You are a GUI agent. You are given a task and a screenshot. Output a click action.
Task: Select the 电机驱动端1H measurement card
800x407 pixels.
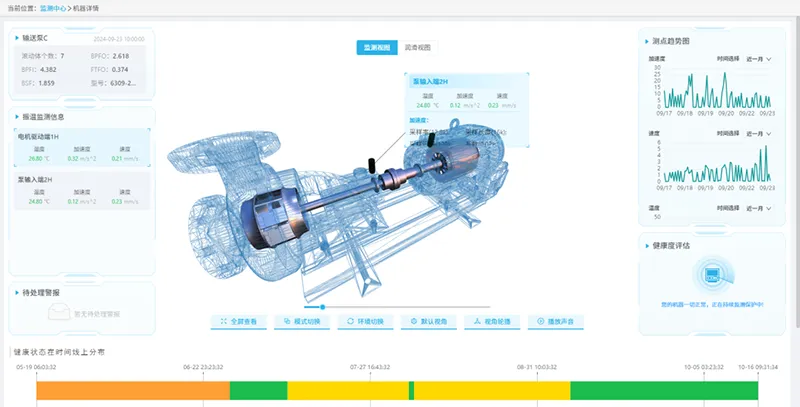82,147
